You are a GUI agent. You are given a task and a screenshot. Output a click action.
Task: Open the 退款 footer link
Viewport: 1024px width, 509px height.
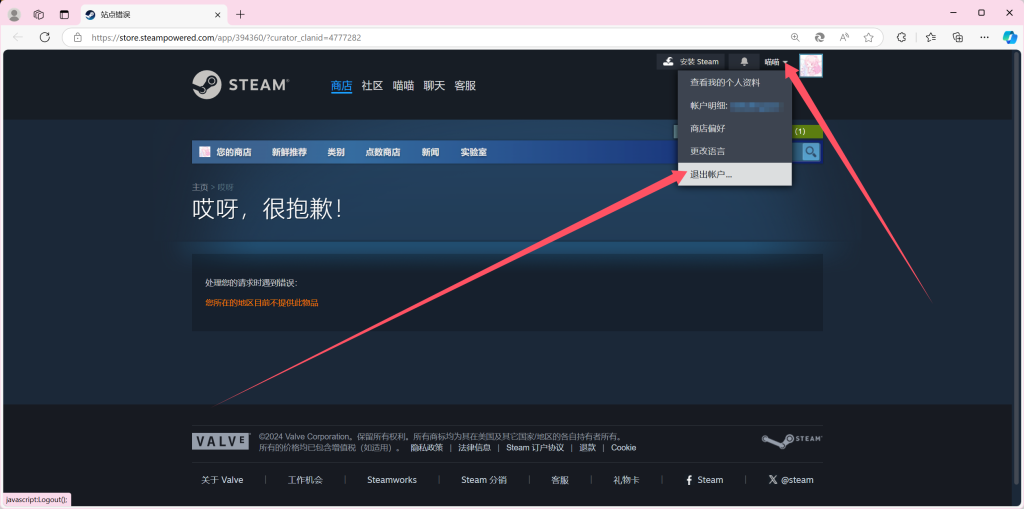[x=587, y=448]
